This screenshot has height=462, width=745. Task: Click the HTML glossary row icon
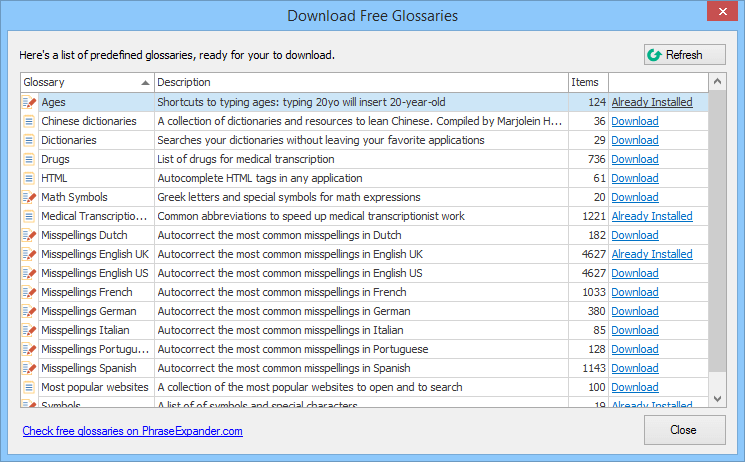click(29, 178)
